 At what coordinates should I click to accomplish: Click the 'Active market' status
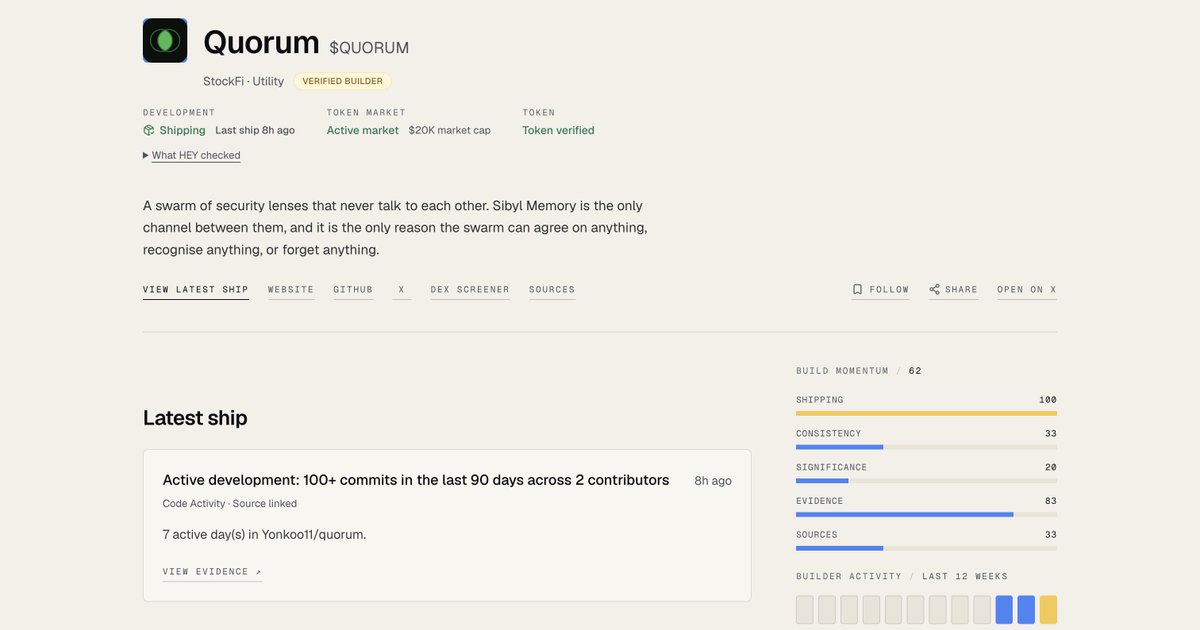coord(363,130)
